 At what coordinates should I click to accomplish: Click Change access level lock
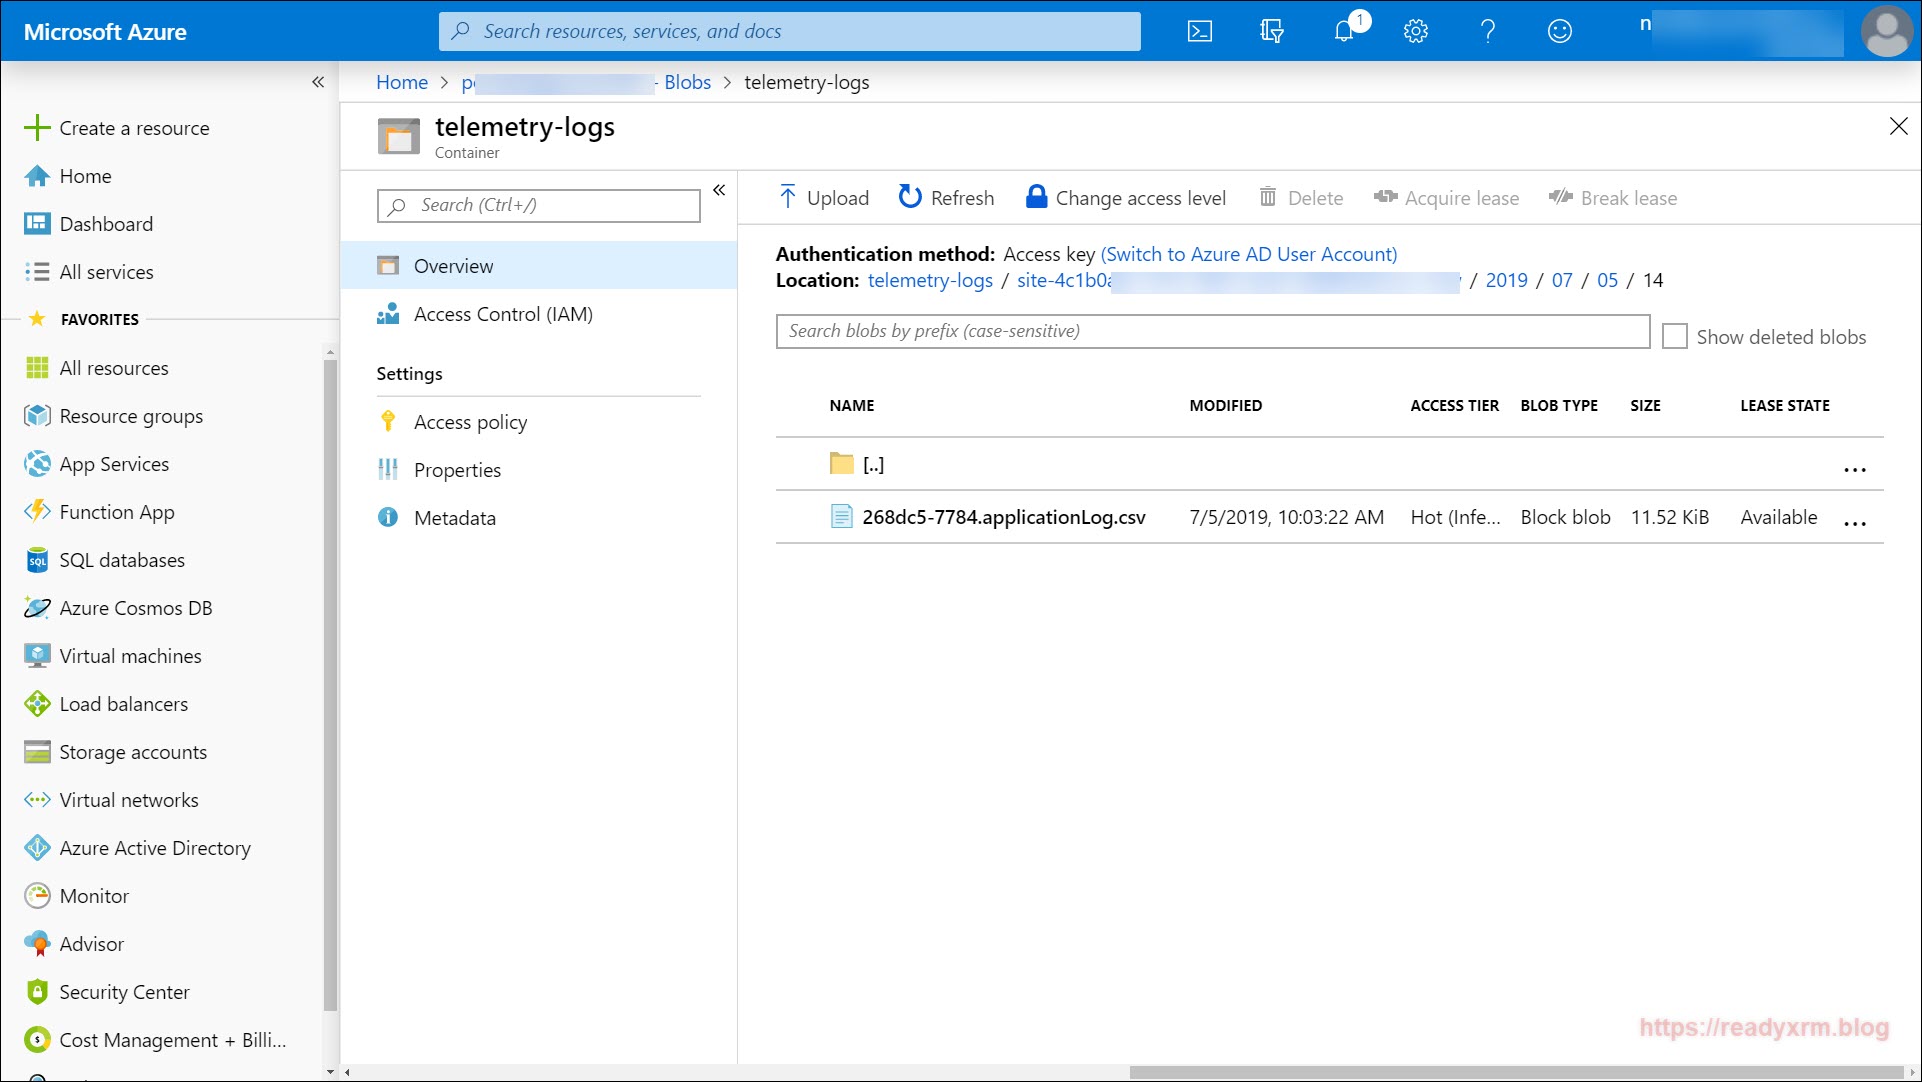[x=1126, y=198]
